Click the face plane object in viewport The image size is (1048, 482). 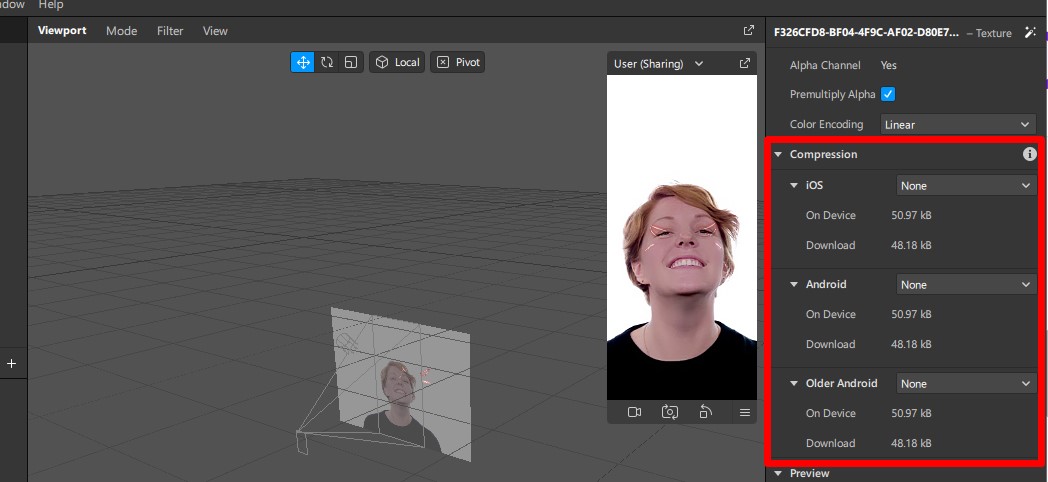[x=401, y=384]
